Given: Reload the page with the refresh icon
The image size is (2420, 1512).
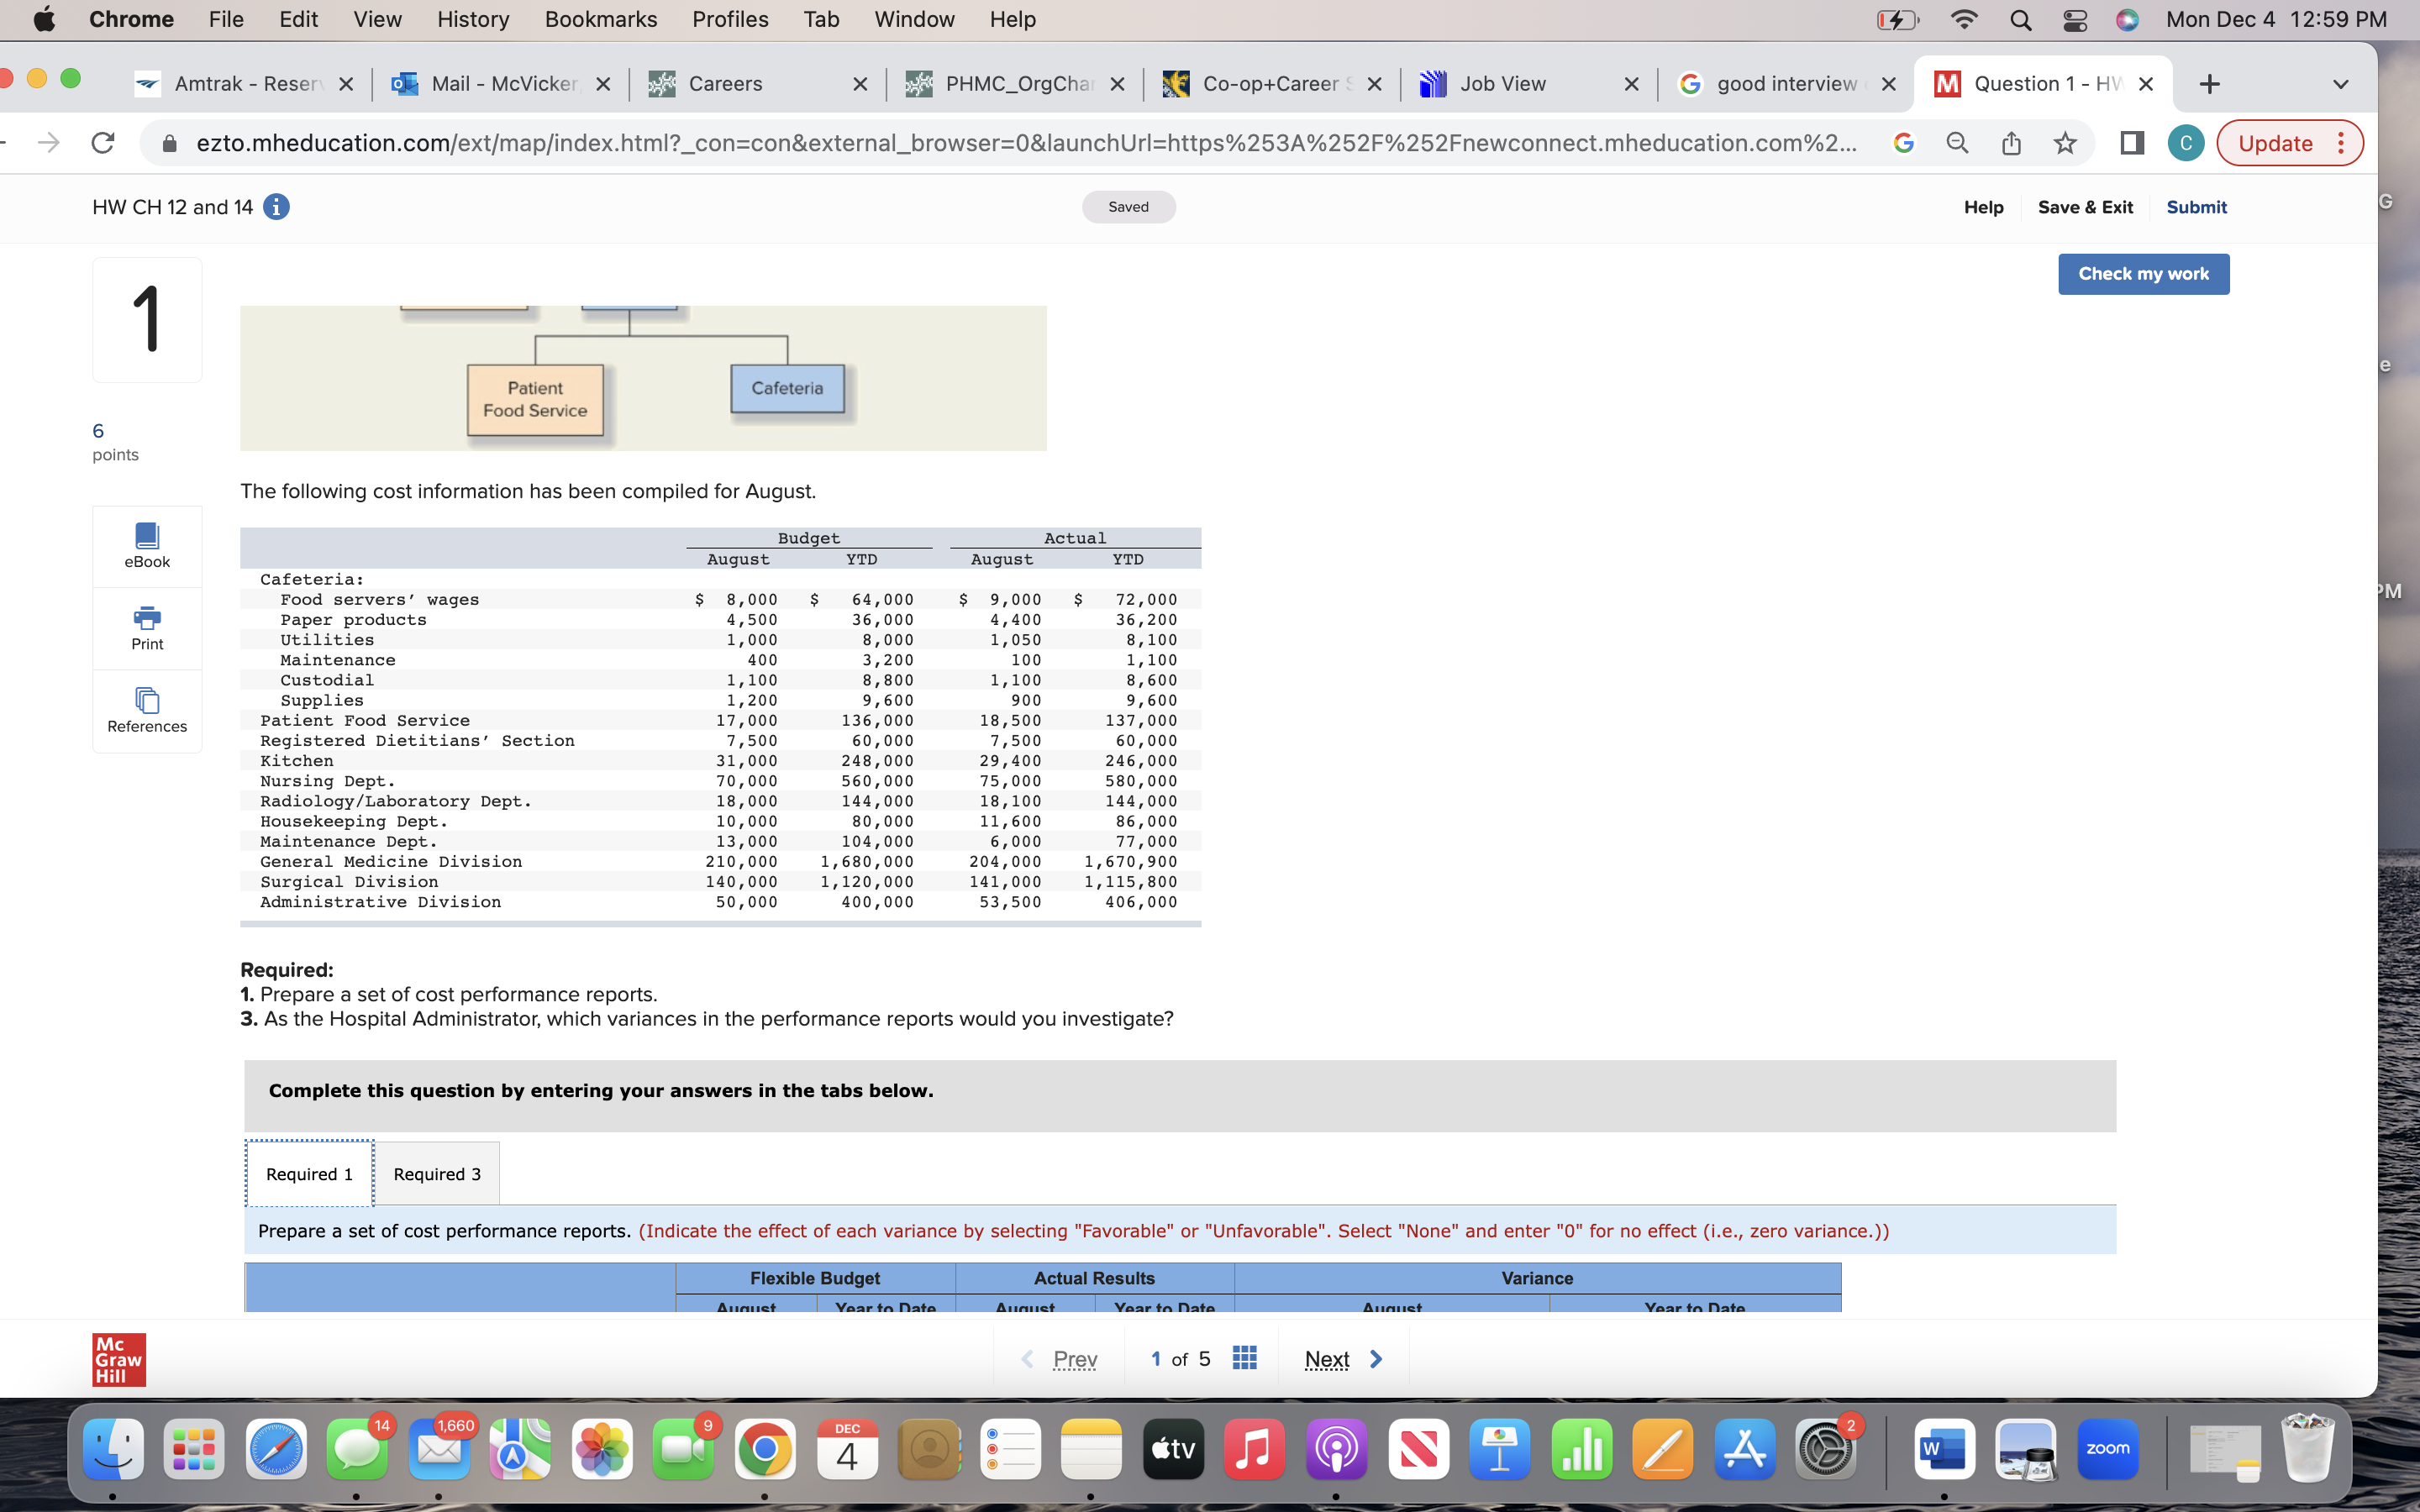Looking at the screenshot, I should [x=103, y=143].
